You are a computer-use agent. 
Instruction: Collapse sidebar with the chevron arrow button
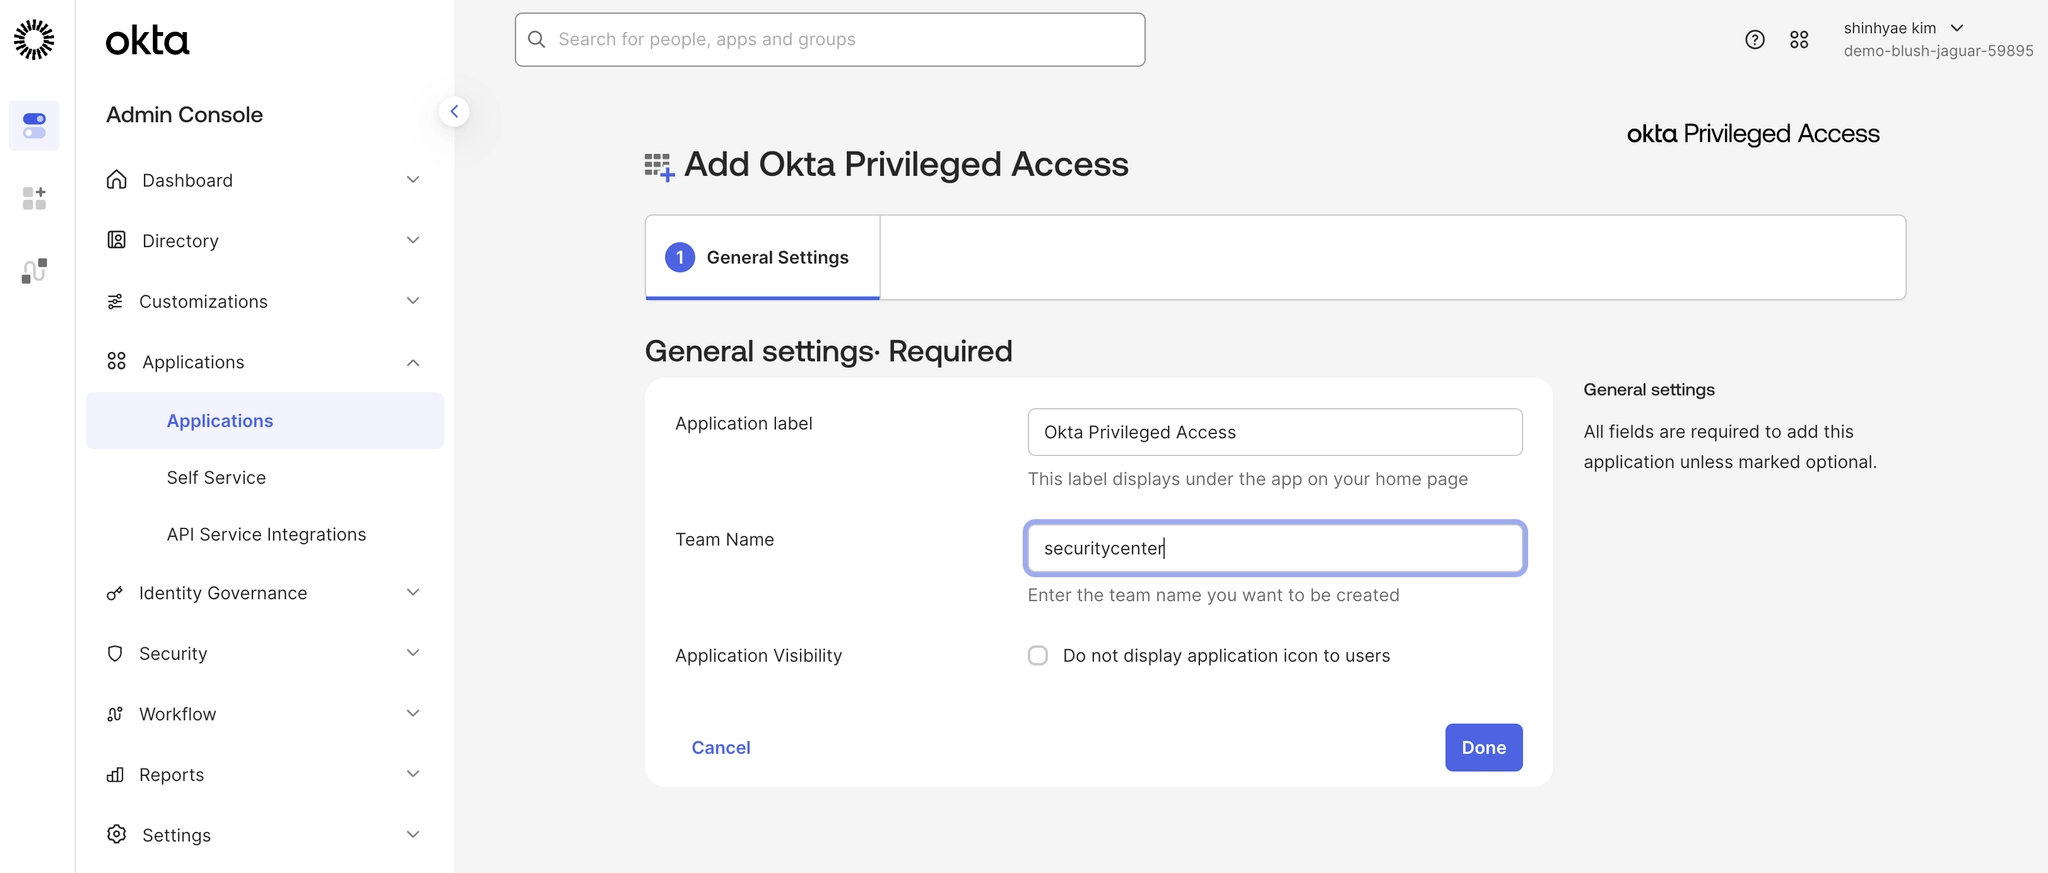[x=454, y=111]
